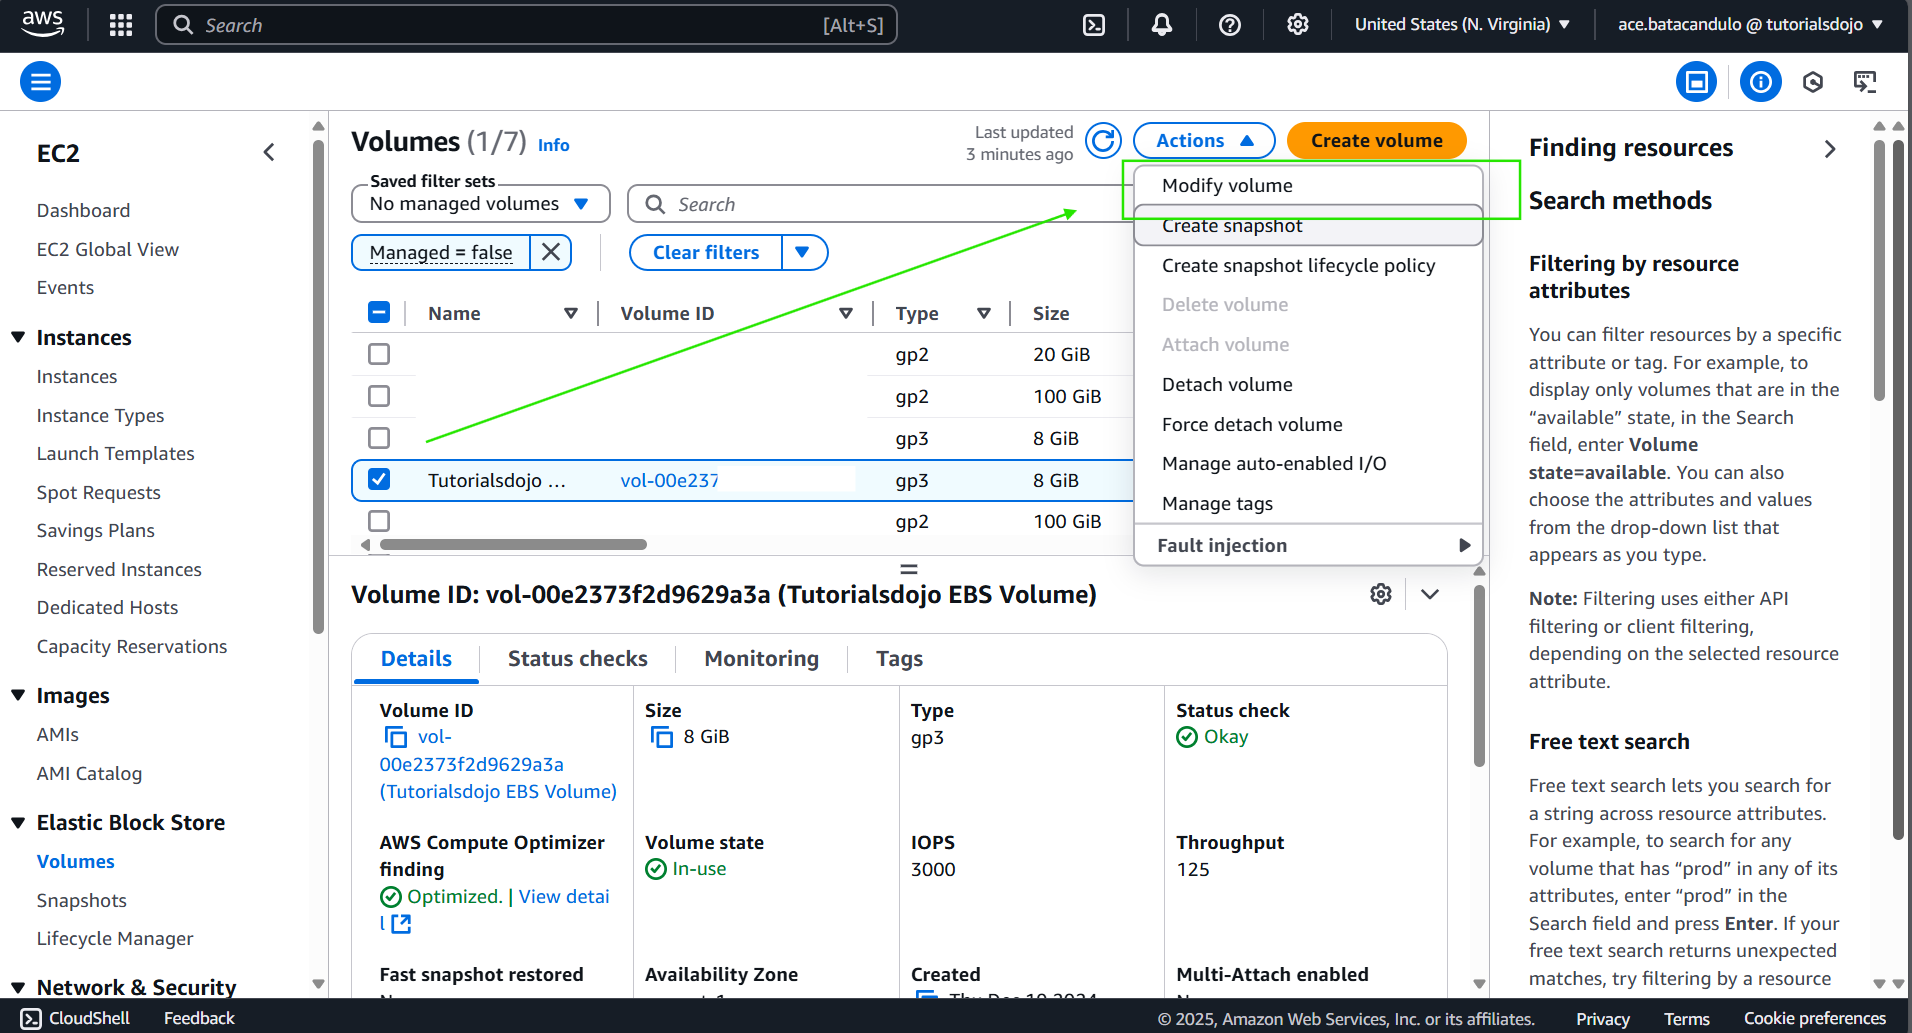The image size is (1912, 1033).
Task: Collapse the EC2 navigation pane
Action: point(269,152)
